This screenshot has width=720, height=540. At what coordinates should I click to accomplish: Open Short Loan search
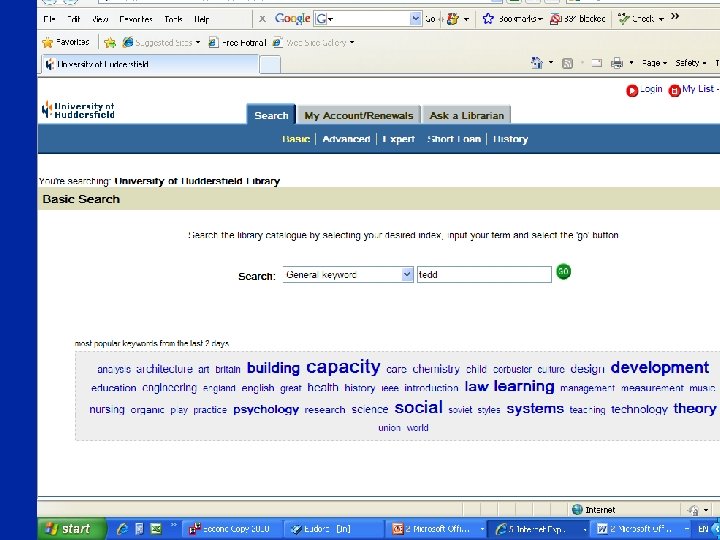[454, 139]
